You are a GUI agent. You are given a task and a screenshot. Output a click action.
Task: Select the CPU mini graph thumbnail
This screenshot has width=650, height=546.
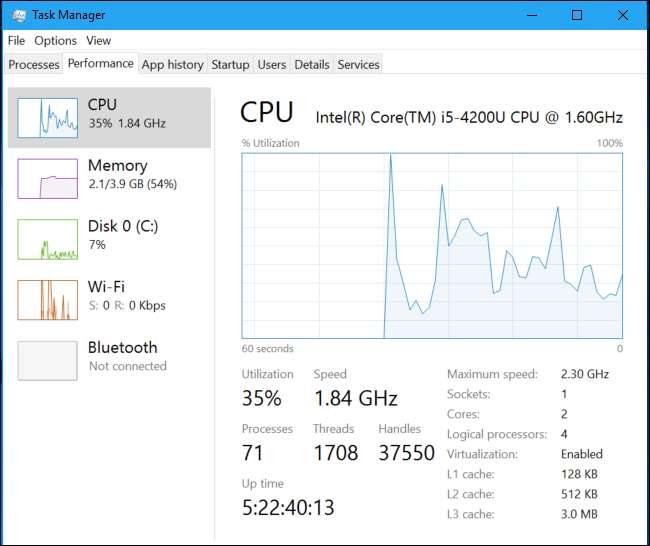pos(47,117)
